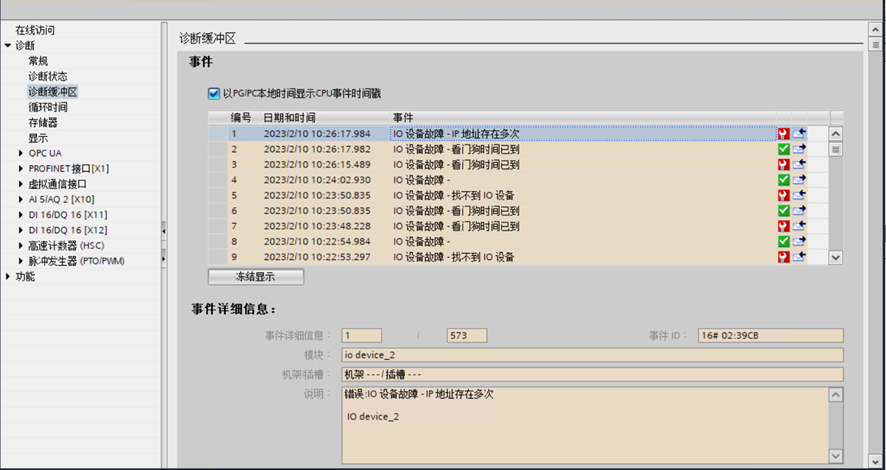Expand the 功能 tree node
Viewport: 886px width, 470px height.
tap(7, 277)
